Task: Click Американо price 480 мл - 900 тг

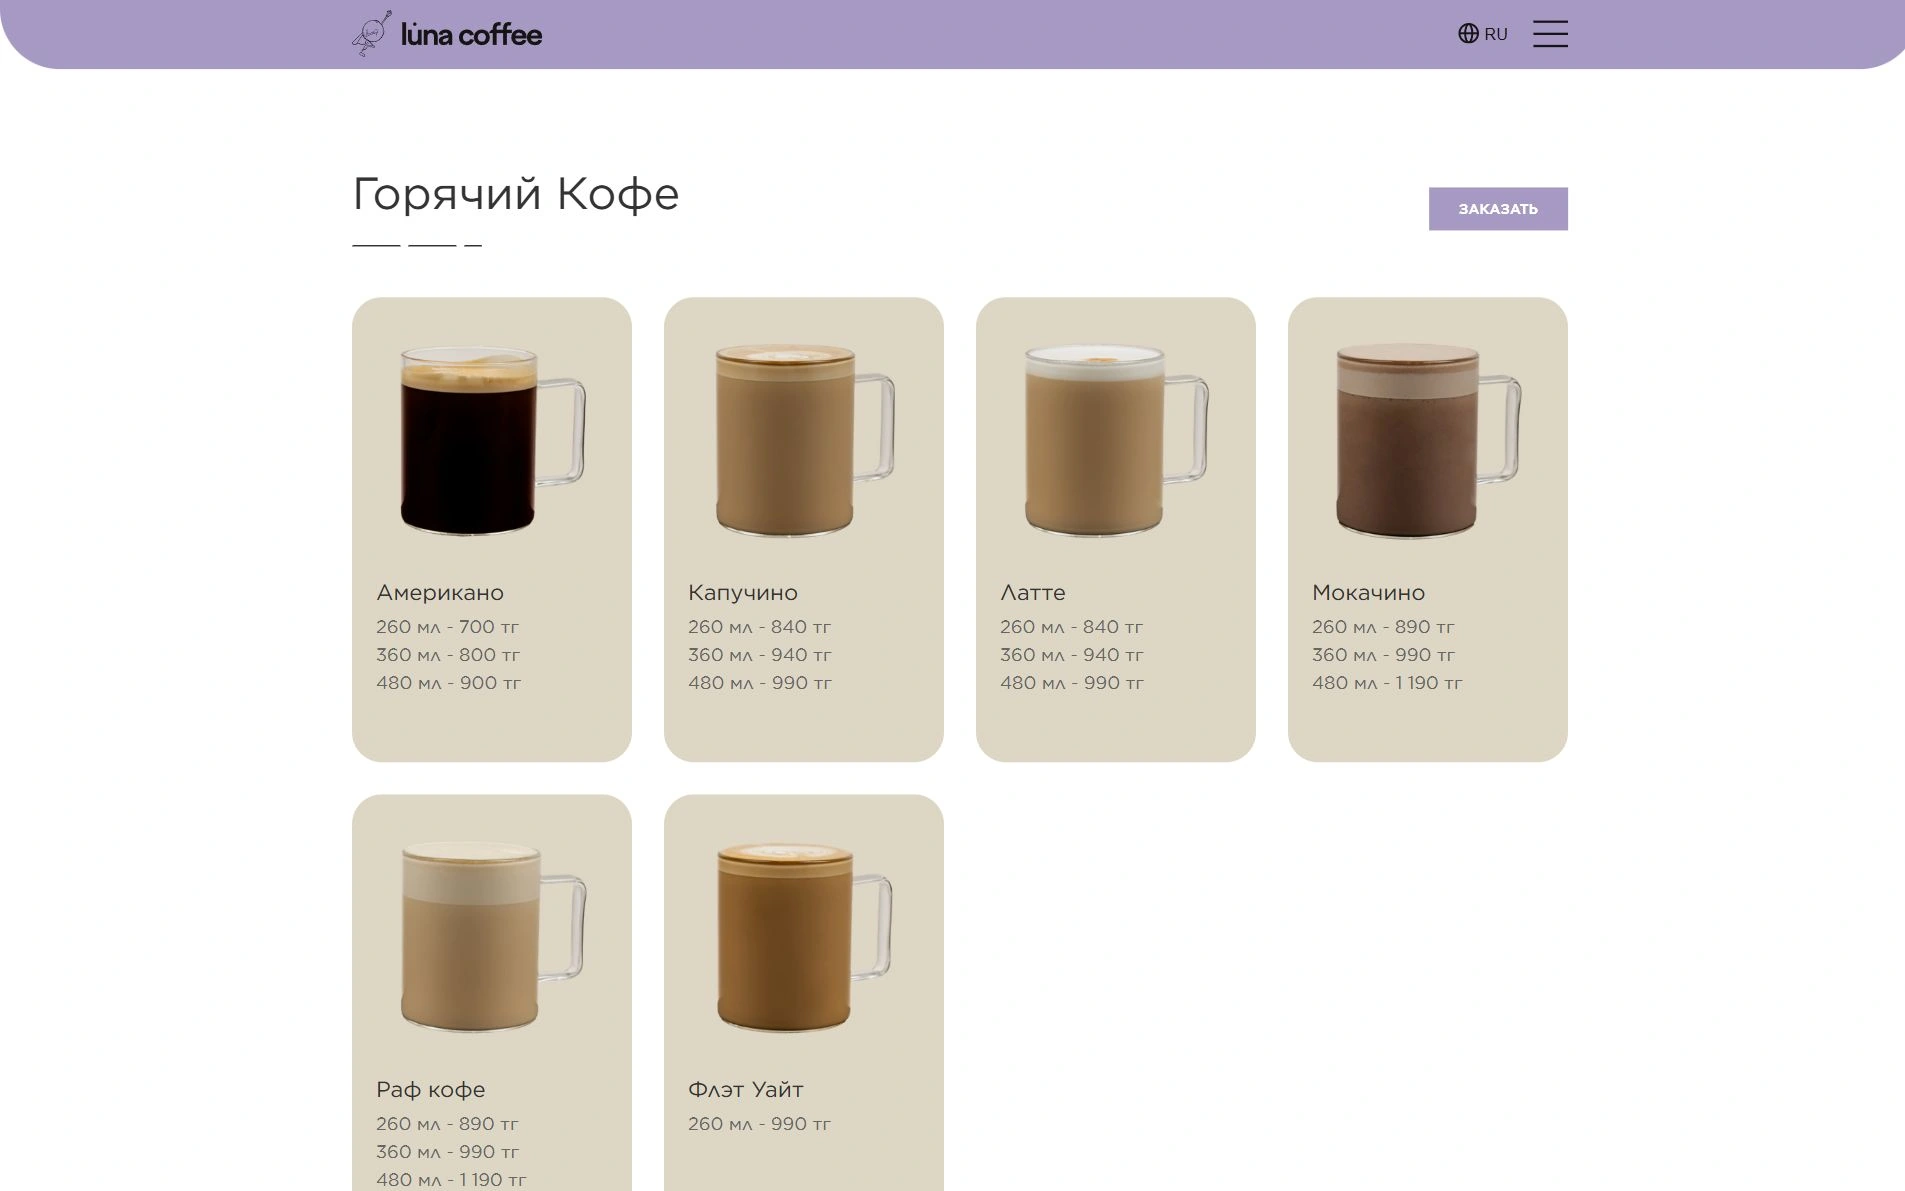Action: pos(449,683)
